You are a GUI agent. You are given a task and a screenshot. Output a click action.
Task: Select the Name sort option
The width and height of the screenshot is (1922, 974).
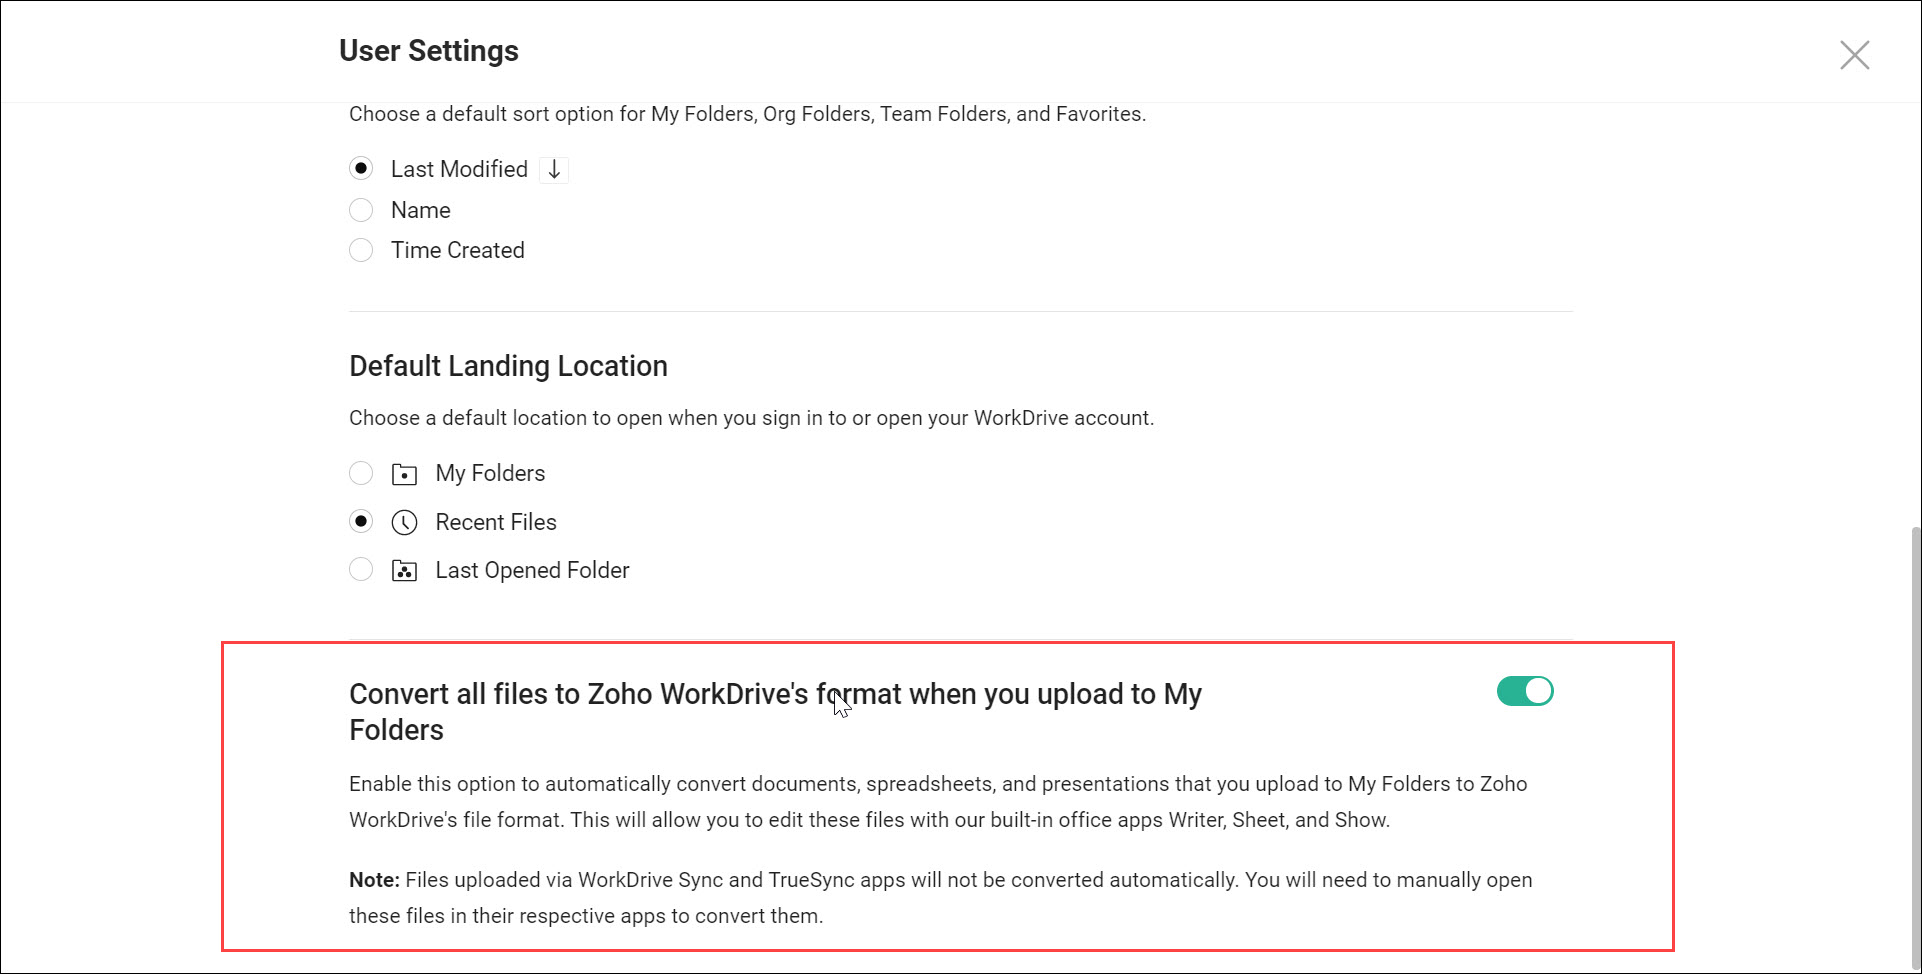[361, 210]
